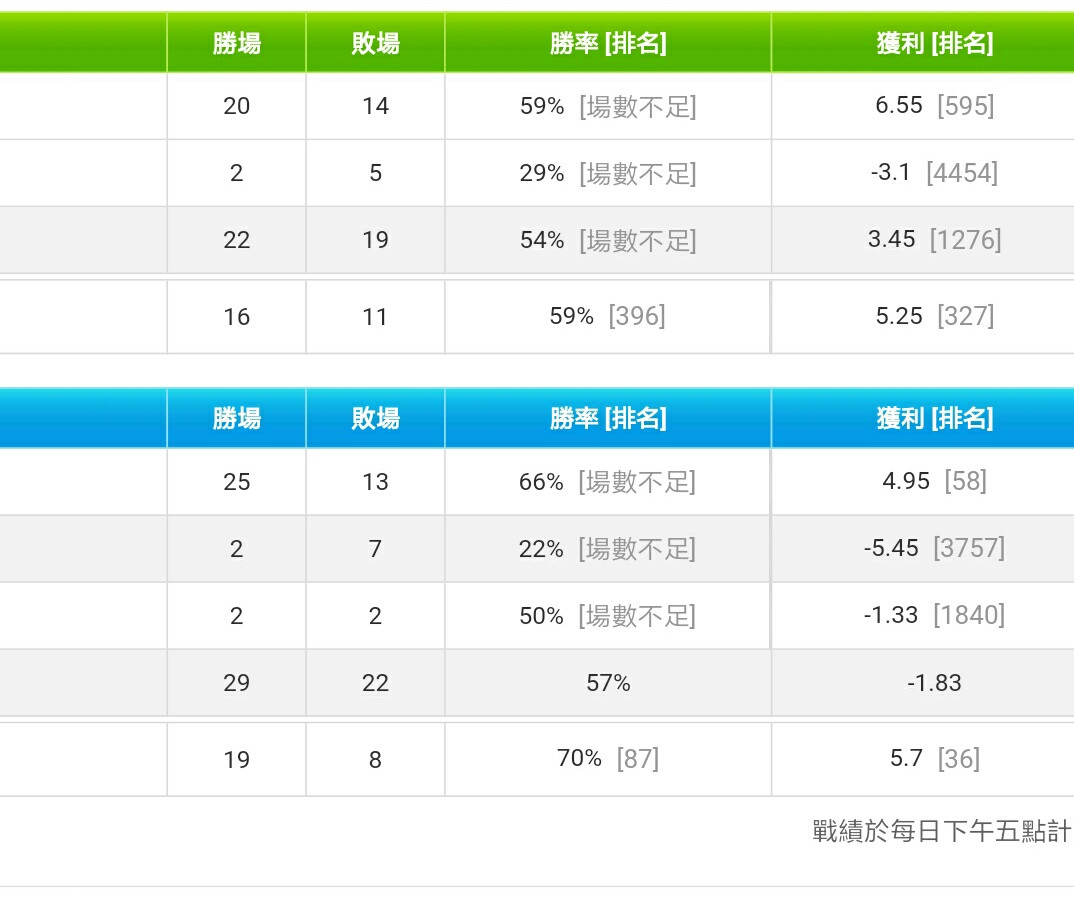Screen dimensions: 1074x905
Task: Click the profit rank [1276]
Action: click(966, 240)
